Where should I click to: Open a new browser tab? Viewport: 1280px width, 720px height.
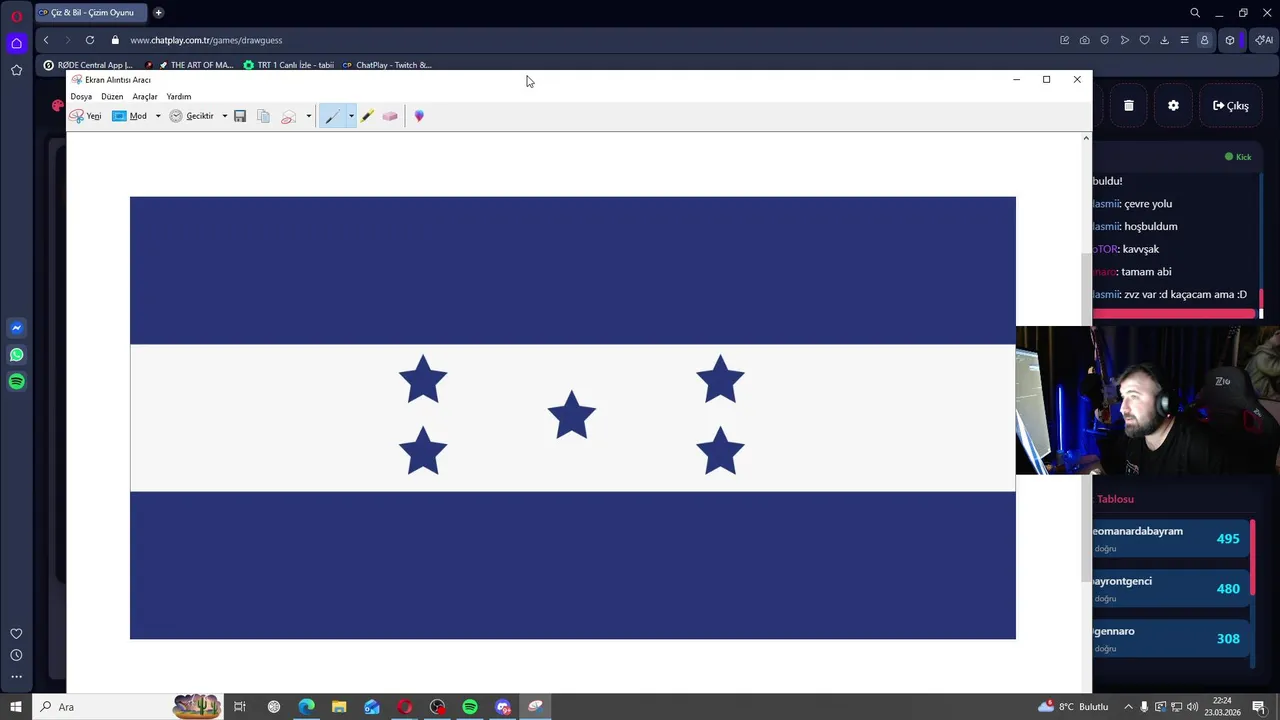click(158, 13)
